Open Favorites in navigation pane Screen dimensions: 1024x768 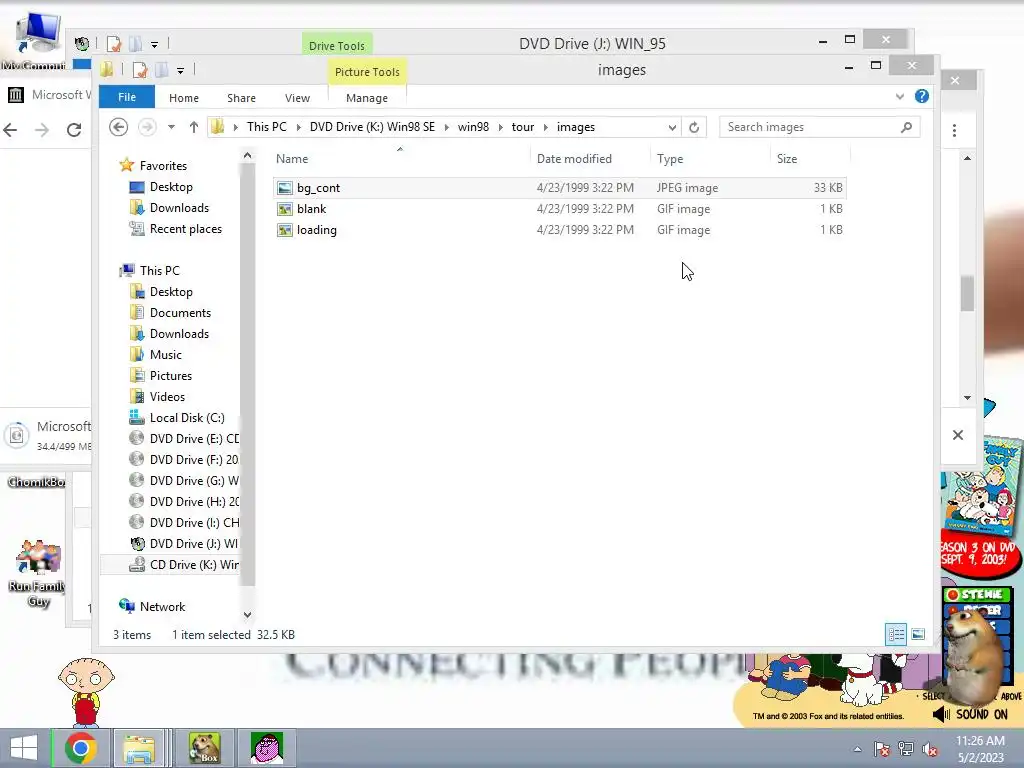[163, 166]
